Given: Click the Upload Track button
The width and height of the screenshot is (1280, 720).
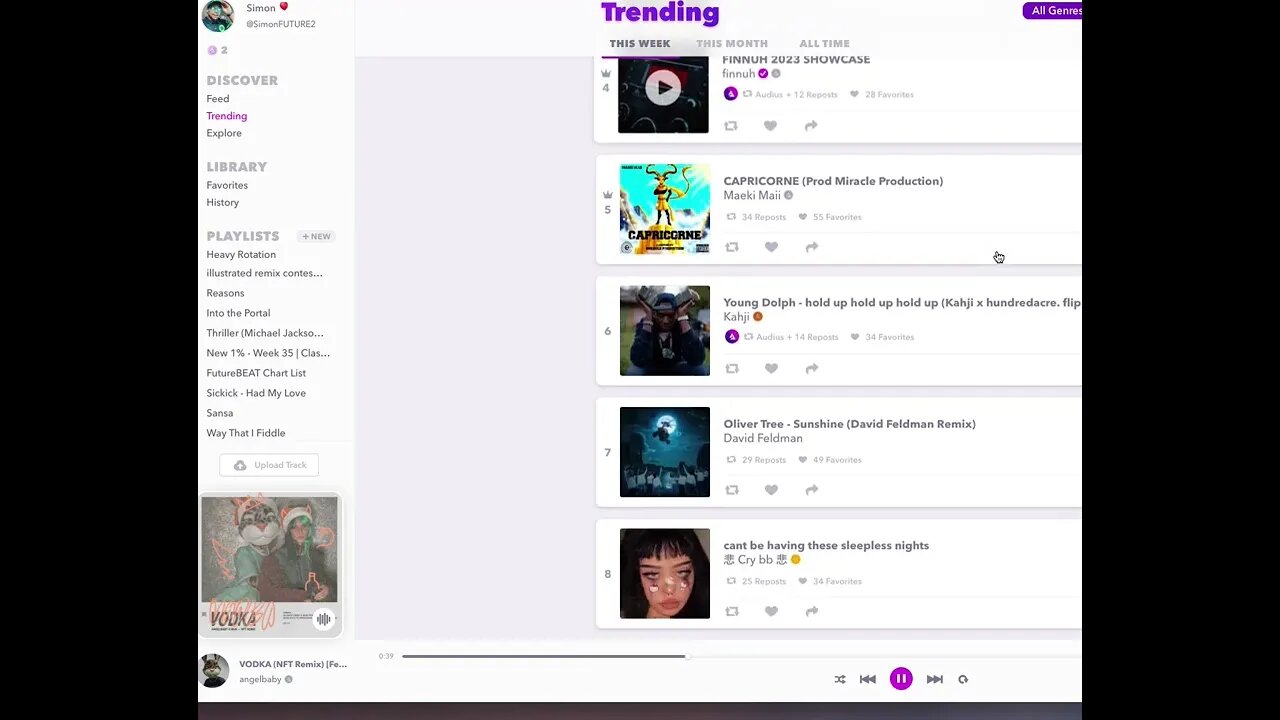Looking at the screenshot, I should pyautogui.click(x=269, y=465).
